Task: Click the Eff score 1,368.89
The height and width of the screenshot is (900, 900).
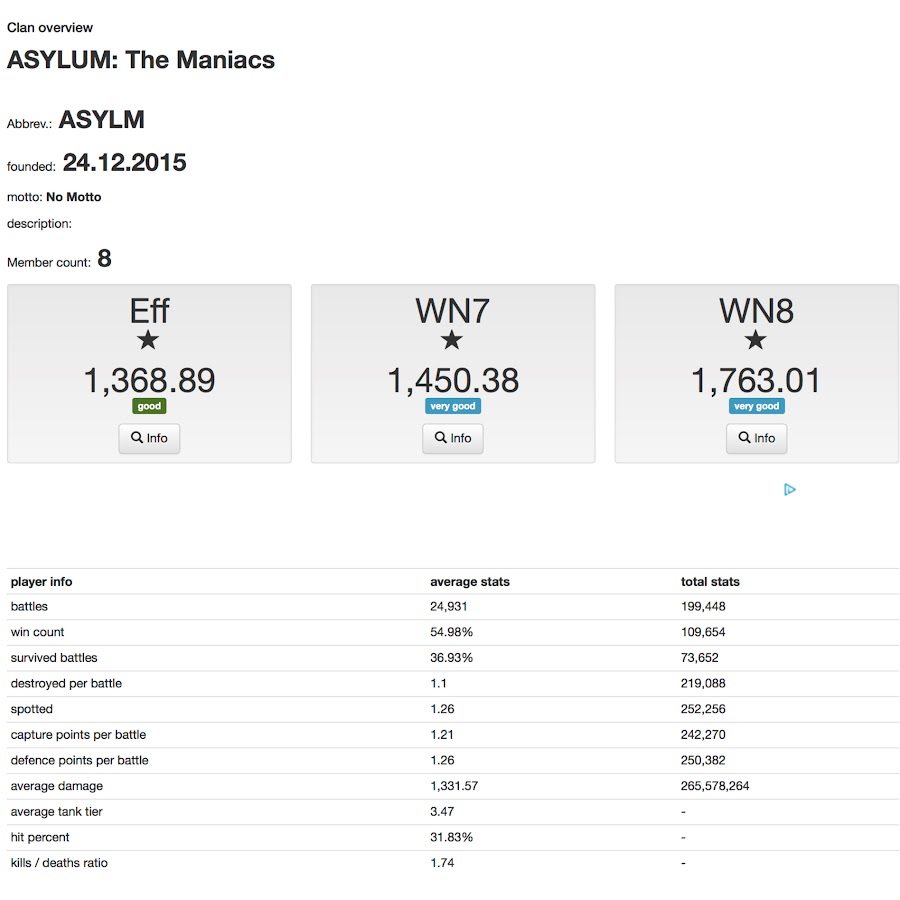Action: coord(149,380)
